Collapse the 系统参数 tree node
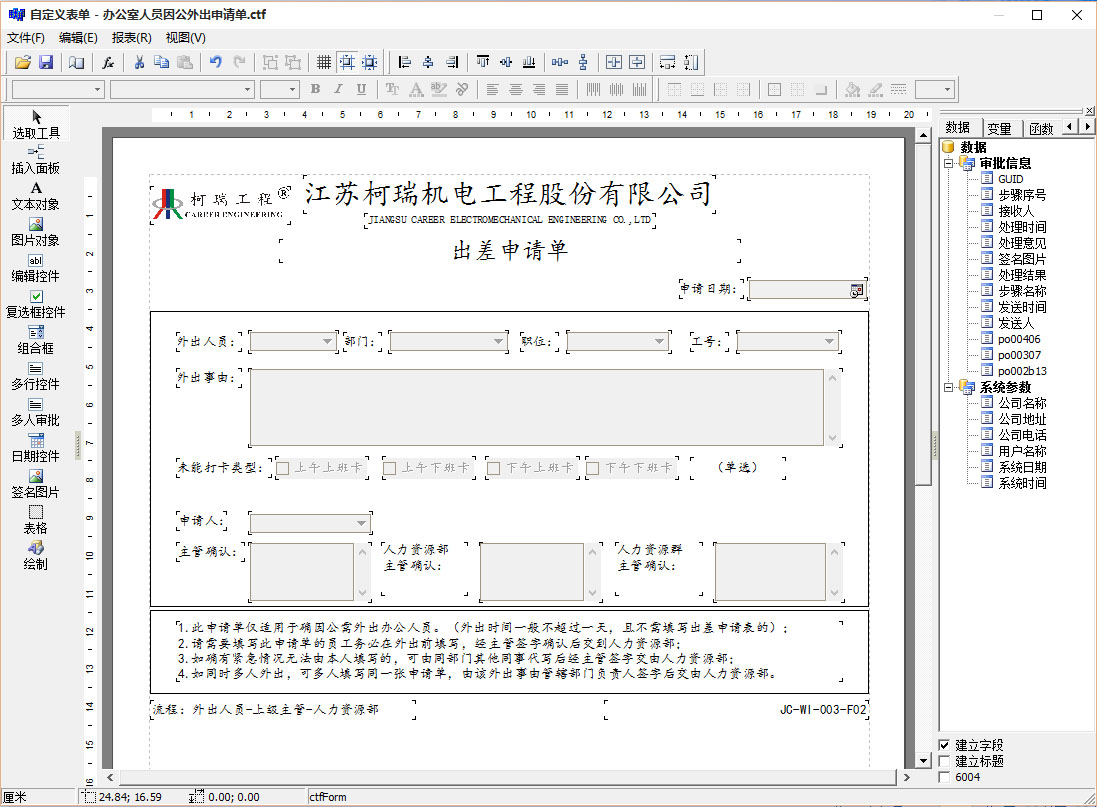The width and height of the screenshot is (1097, 807). 948,387
